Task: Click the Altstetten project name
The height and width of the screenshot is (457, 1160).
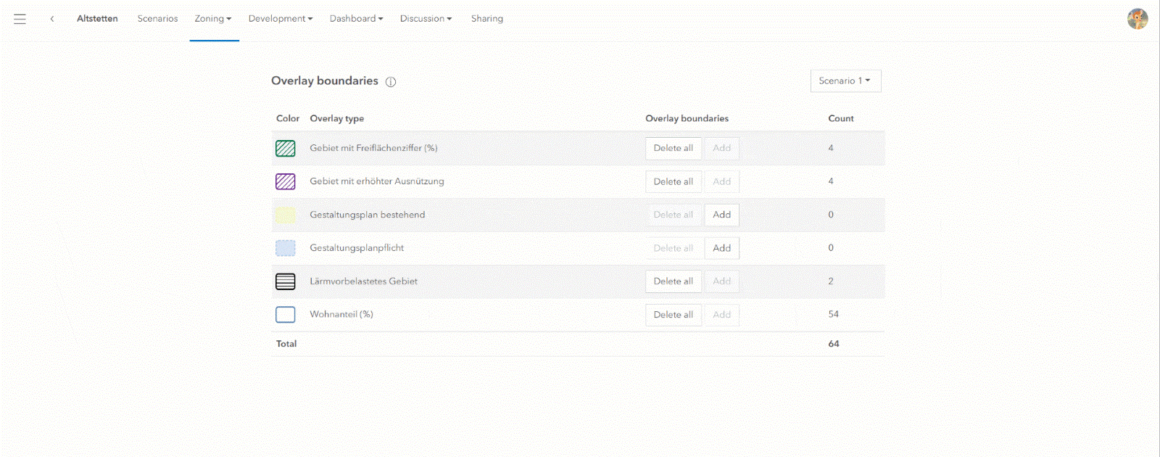Action: [x=97, y=18]
